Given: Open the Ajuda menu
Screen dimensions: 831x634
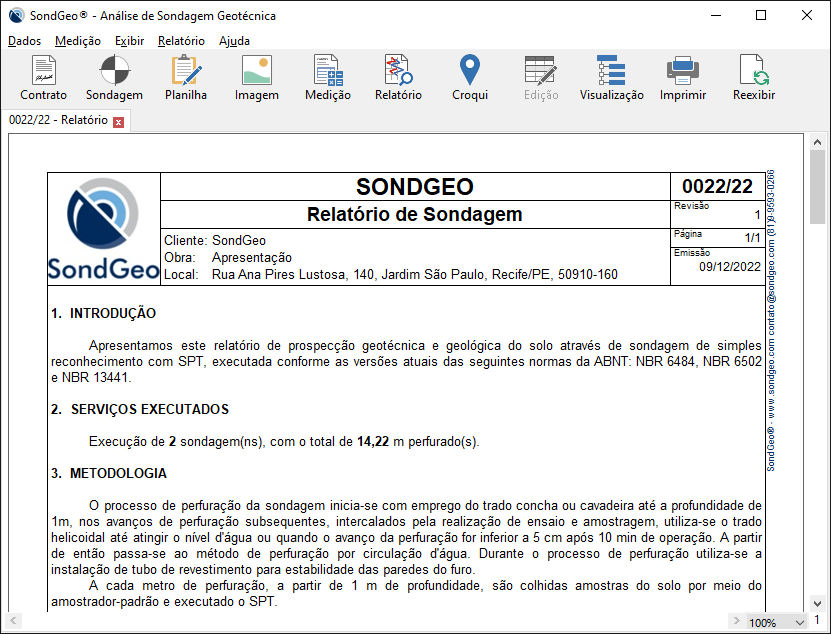Looking at the screenshot, I should point(234,41).
